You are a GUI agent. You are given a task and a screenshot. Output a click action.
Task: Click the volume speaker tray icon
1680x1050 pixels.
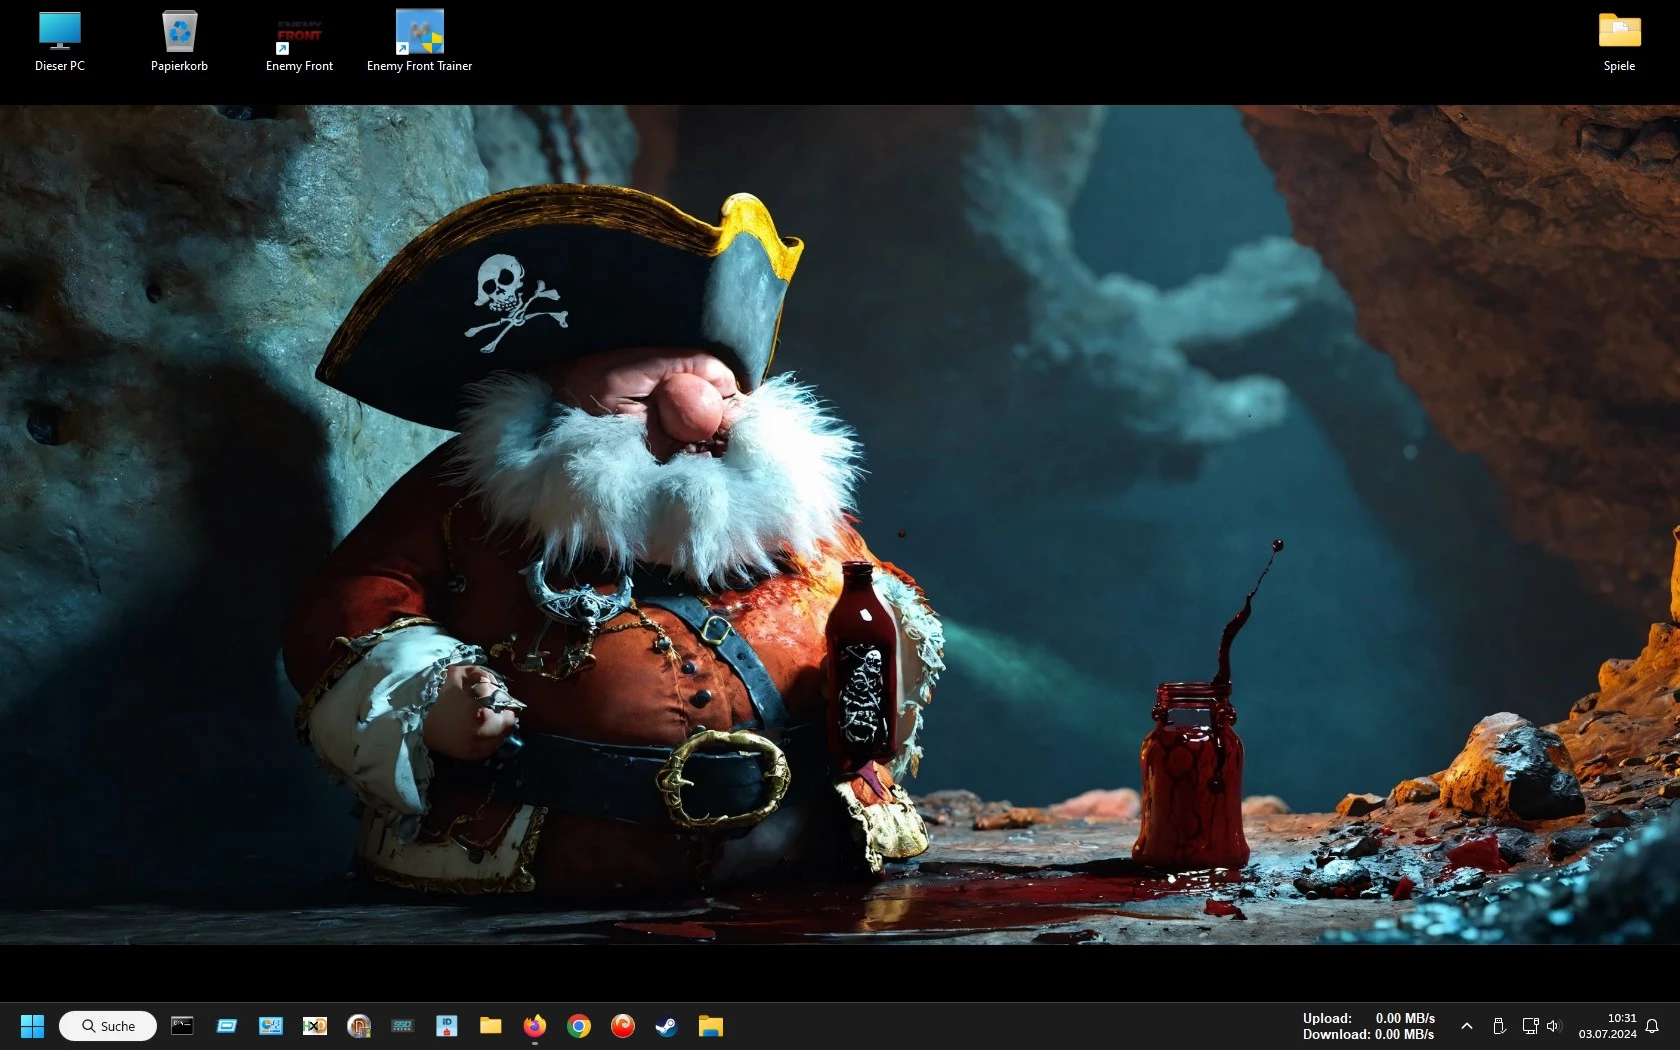click(x=1553, y=1026)
